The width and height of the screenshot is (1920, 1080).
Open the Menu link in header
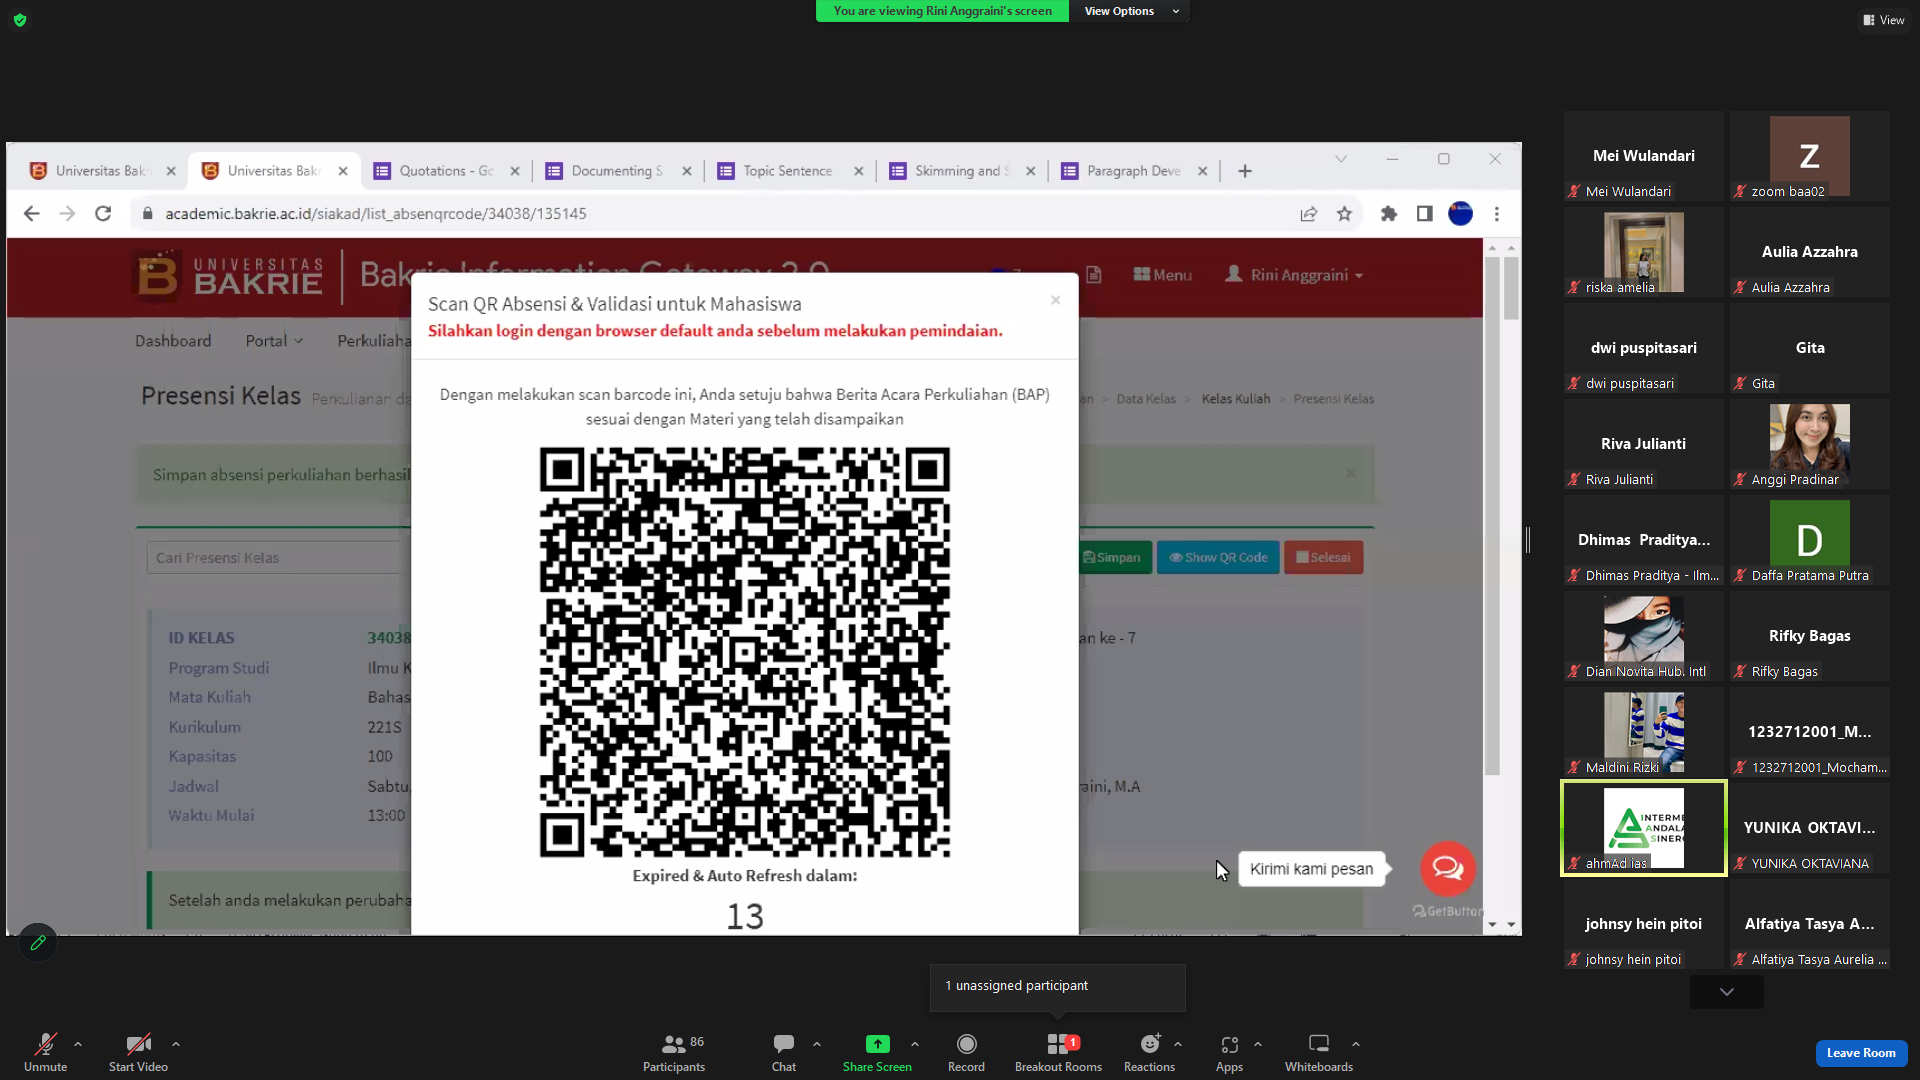1162,275
